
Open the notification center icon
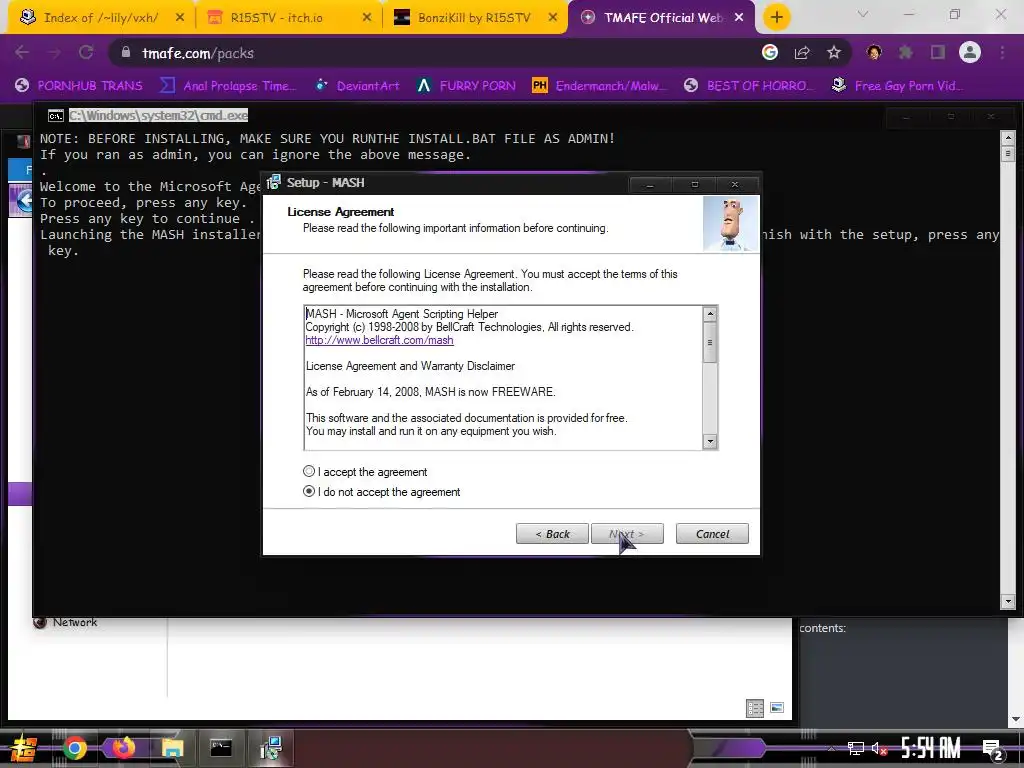(993, 750)
